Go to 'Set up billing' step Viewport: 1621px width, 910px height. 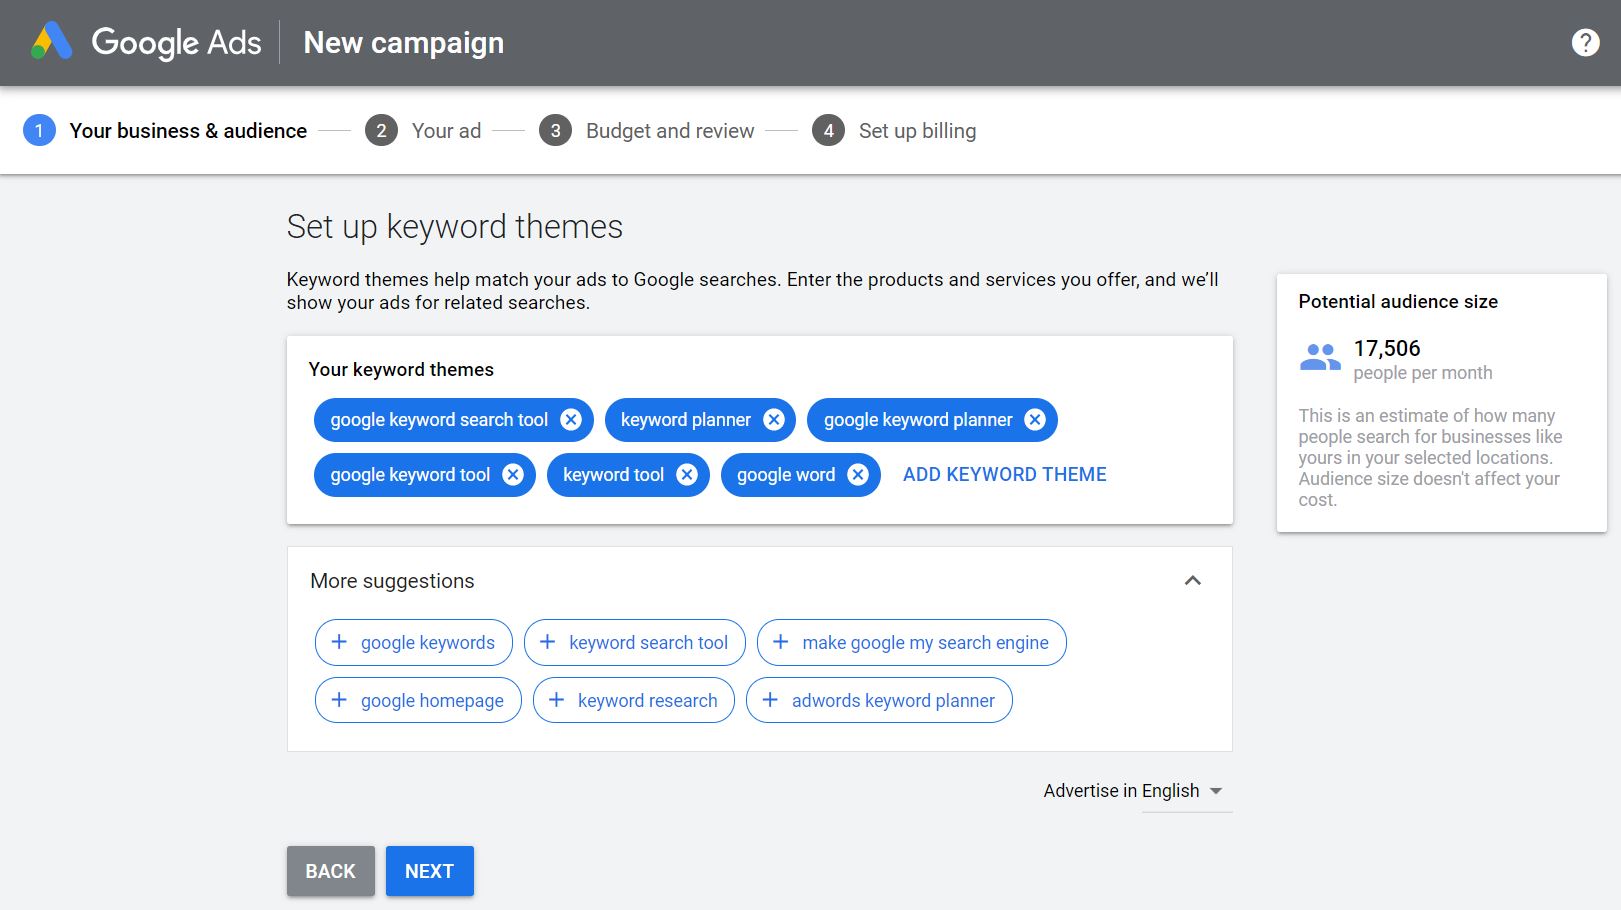point(917,131)
